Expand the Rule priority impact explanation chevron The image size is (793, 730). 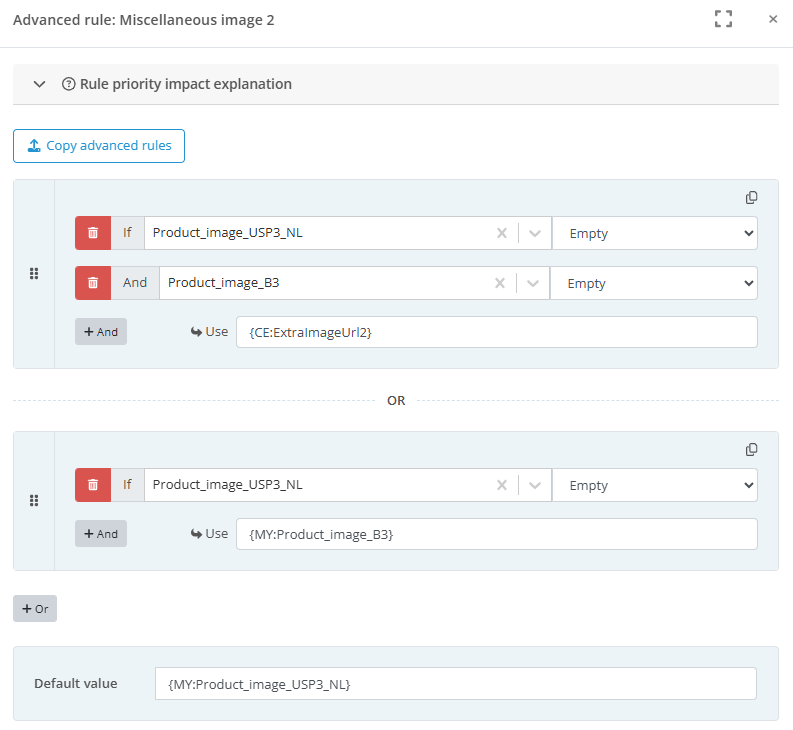tap(39, 84)
